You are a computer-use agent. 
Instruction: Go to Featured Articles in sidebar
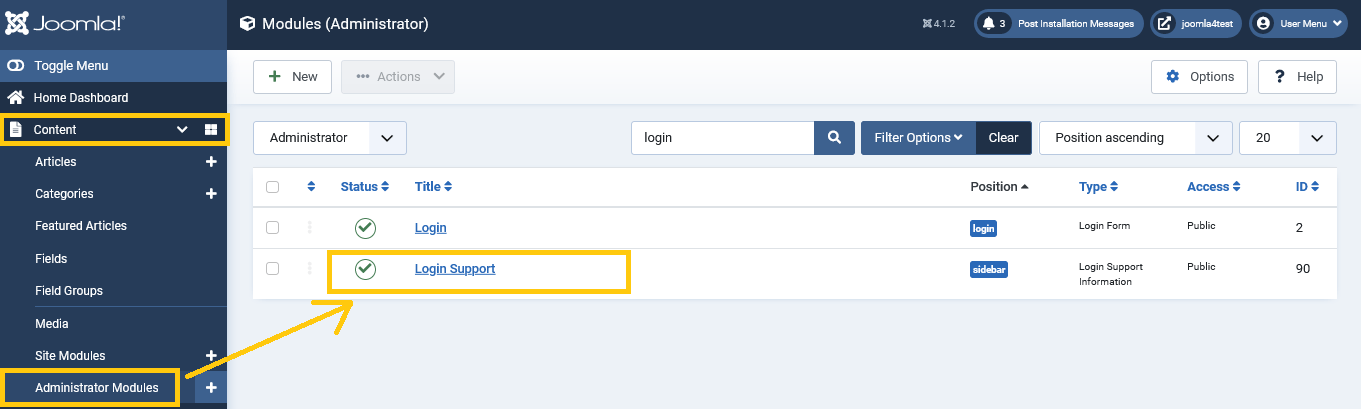pos(81,226)
